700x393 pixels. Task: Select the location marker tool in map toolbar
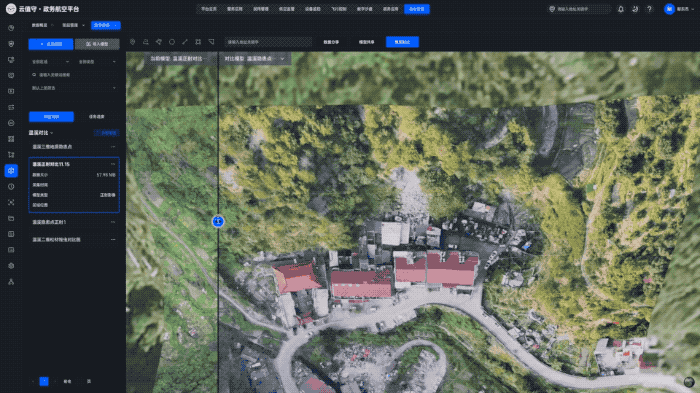coord(133,42)
